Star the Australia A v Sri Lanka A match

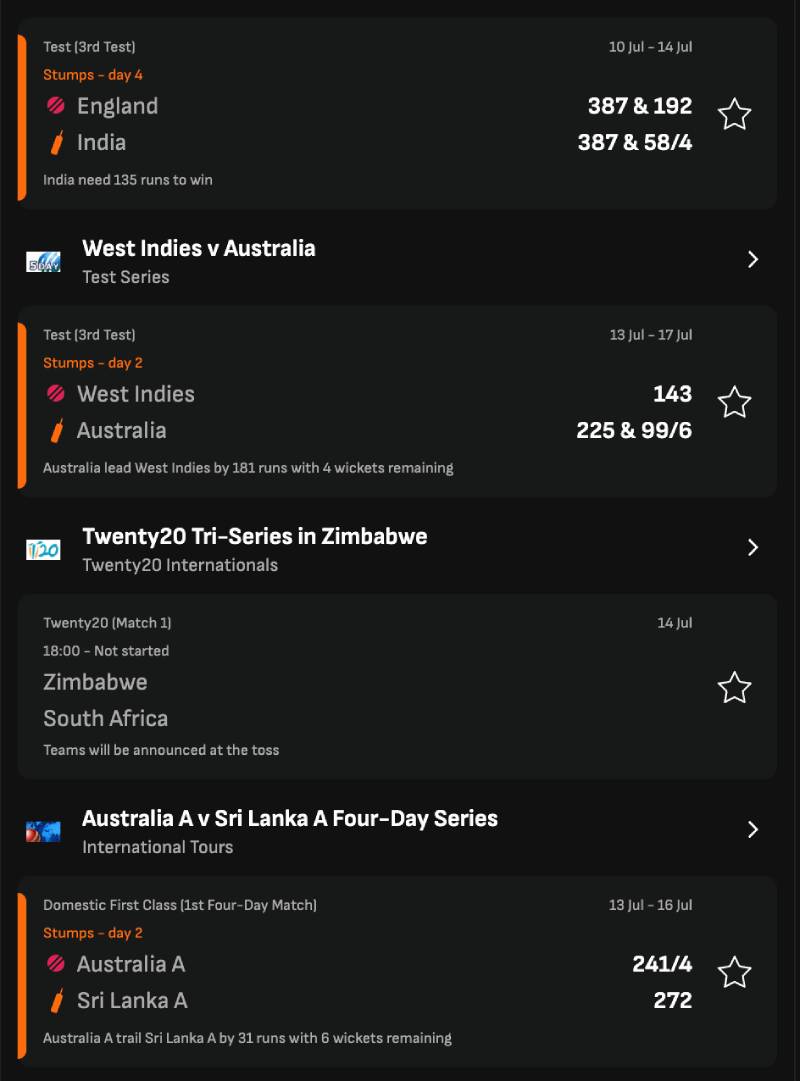[x=734, y=973]
